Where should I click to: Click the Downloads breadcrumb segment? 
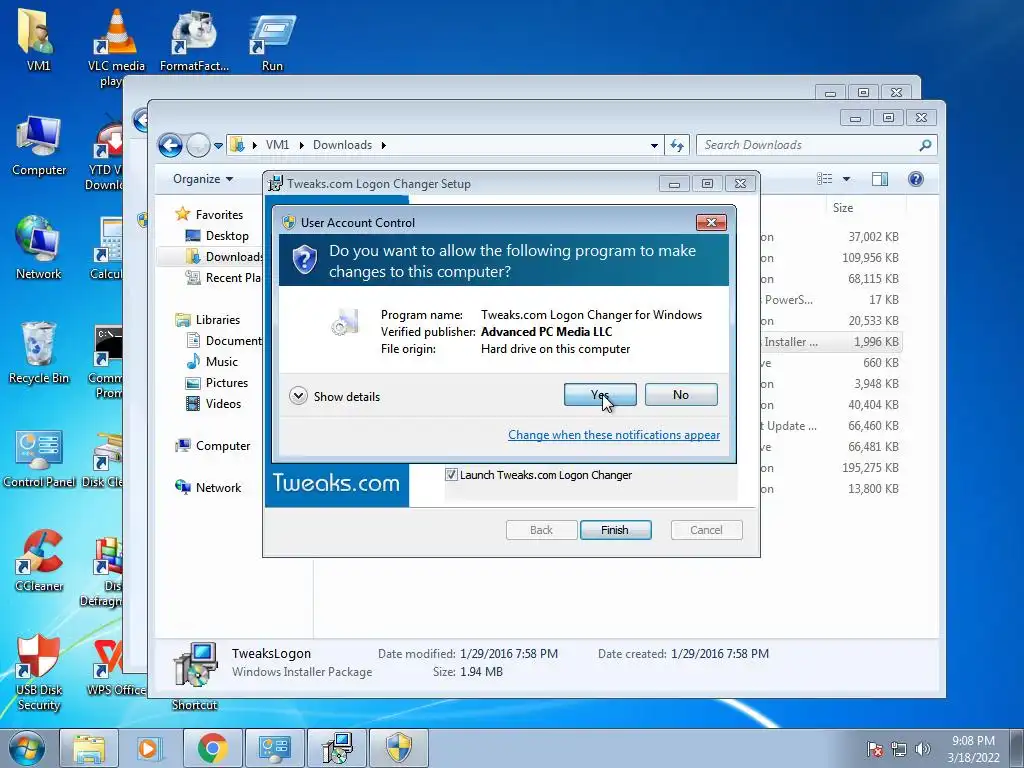coord(342,145)
